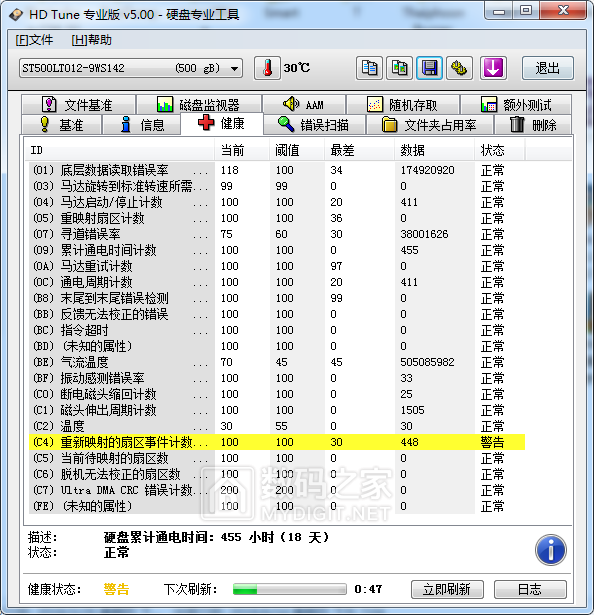Open the options tools icon

[459, 68]
